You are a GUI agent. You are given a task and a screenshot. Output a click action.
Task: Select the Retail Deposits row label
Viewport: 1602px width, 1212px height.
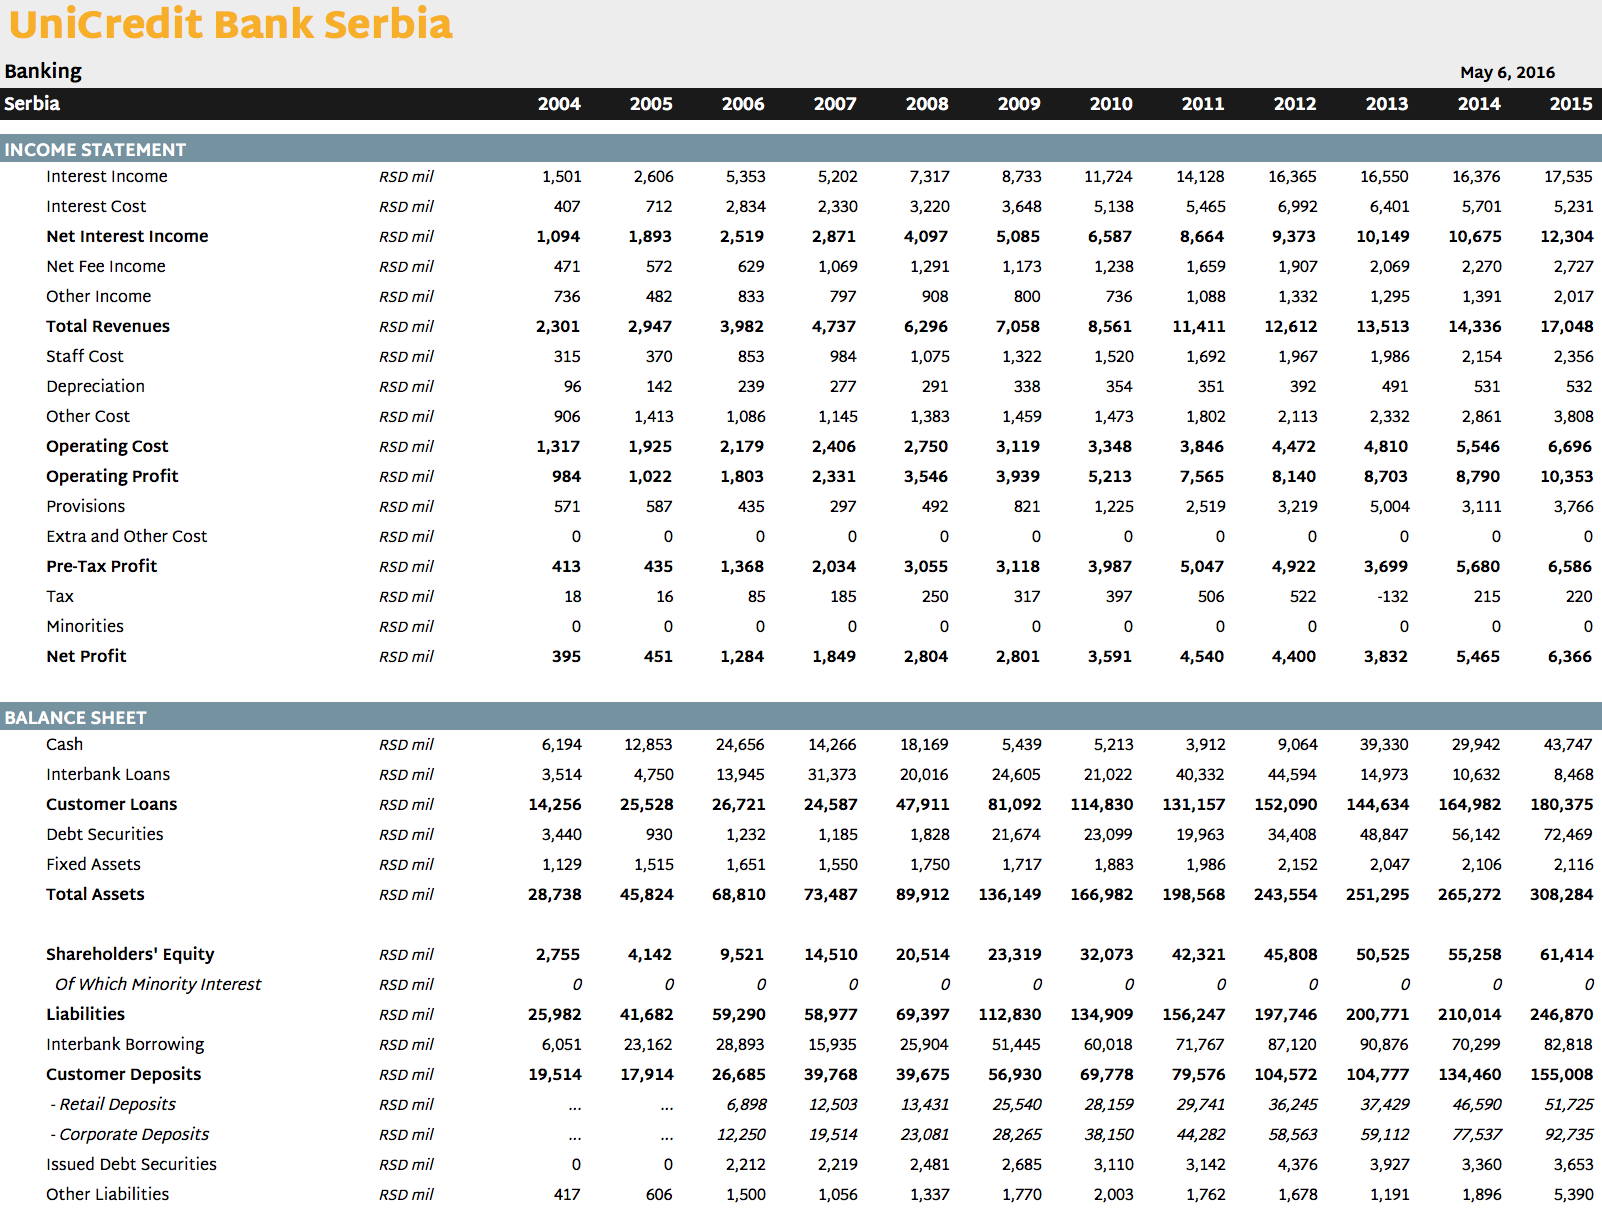click(x=113, y=1105)
